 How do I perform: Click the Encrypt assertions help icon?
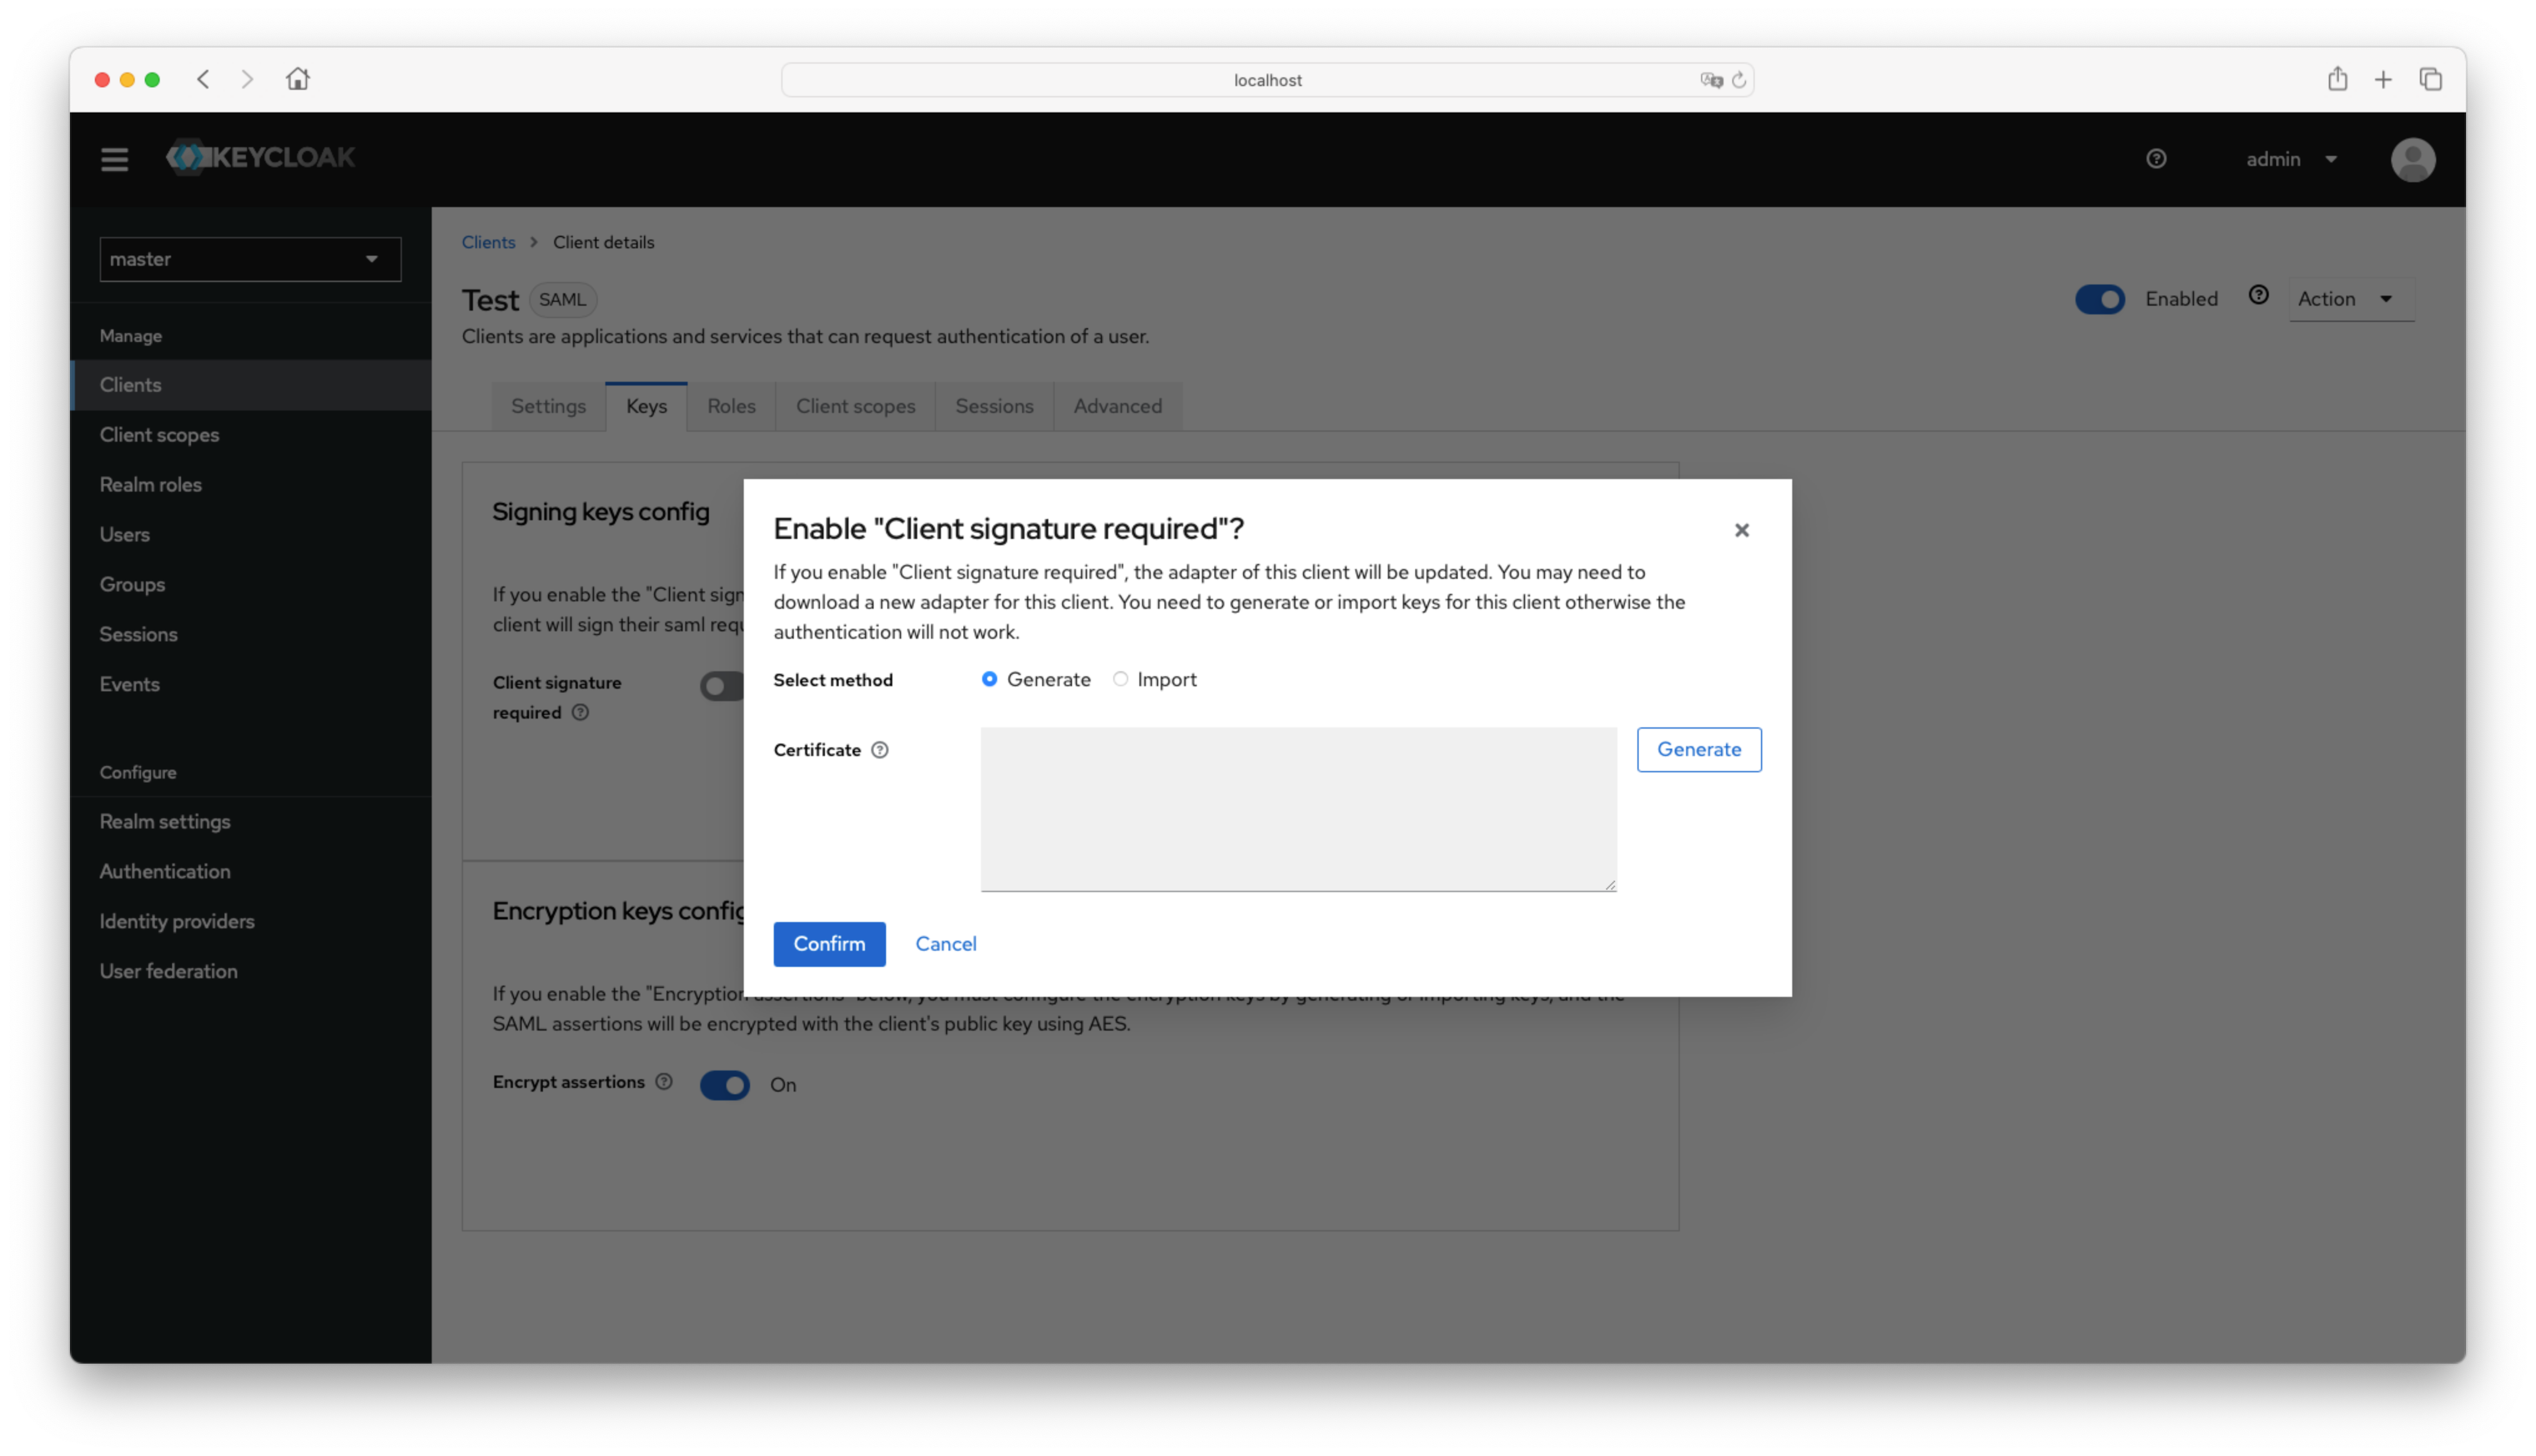[x=664, y=1081]
